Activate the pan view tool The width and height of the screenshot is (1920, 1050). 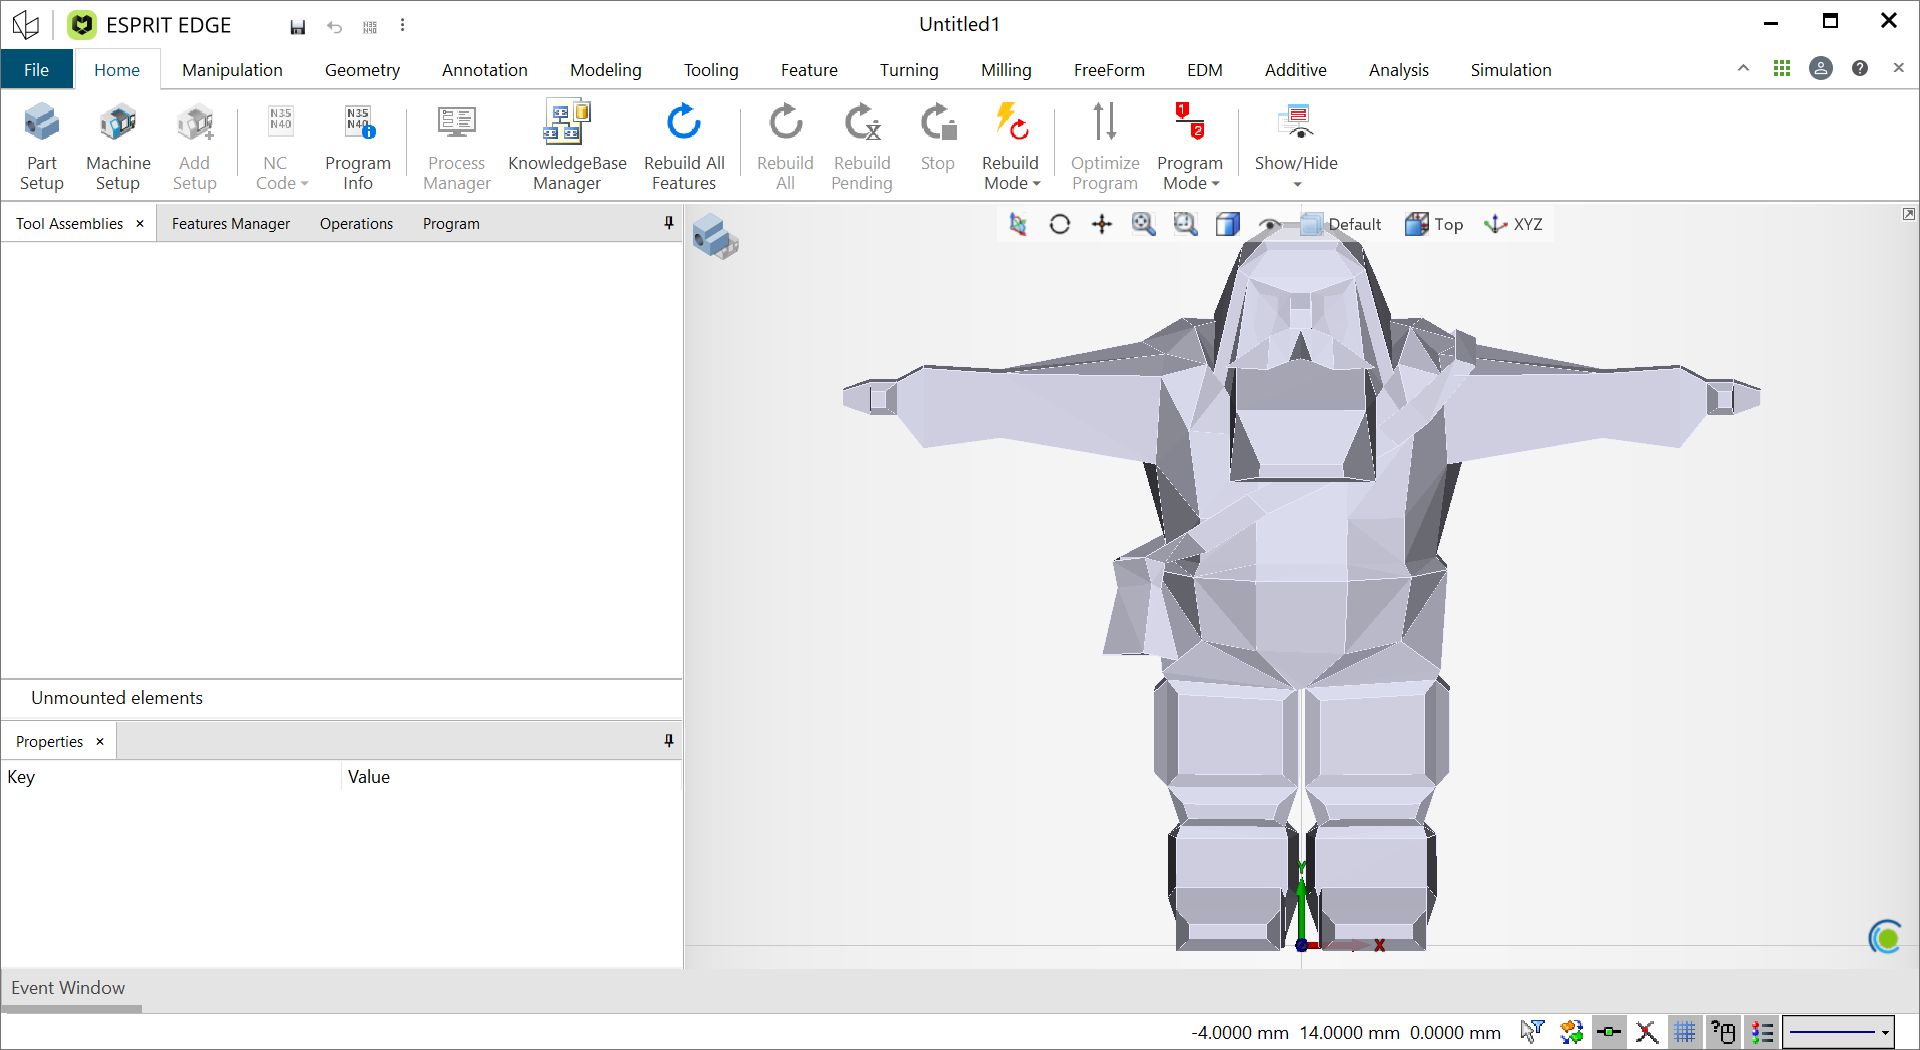1102,224
